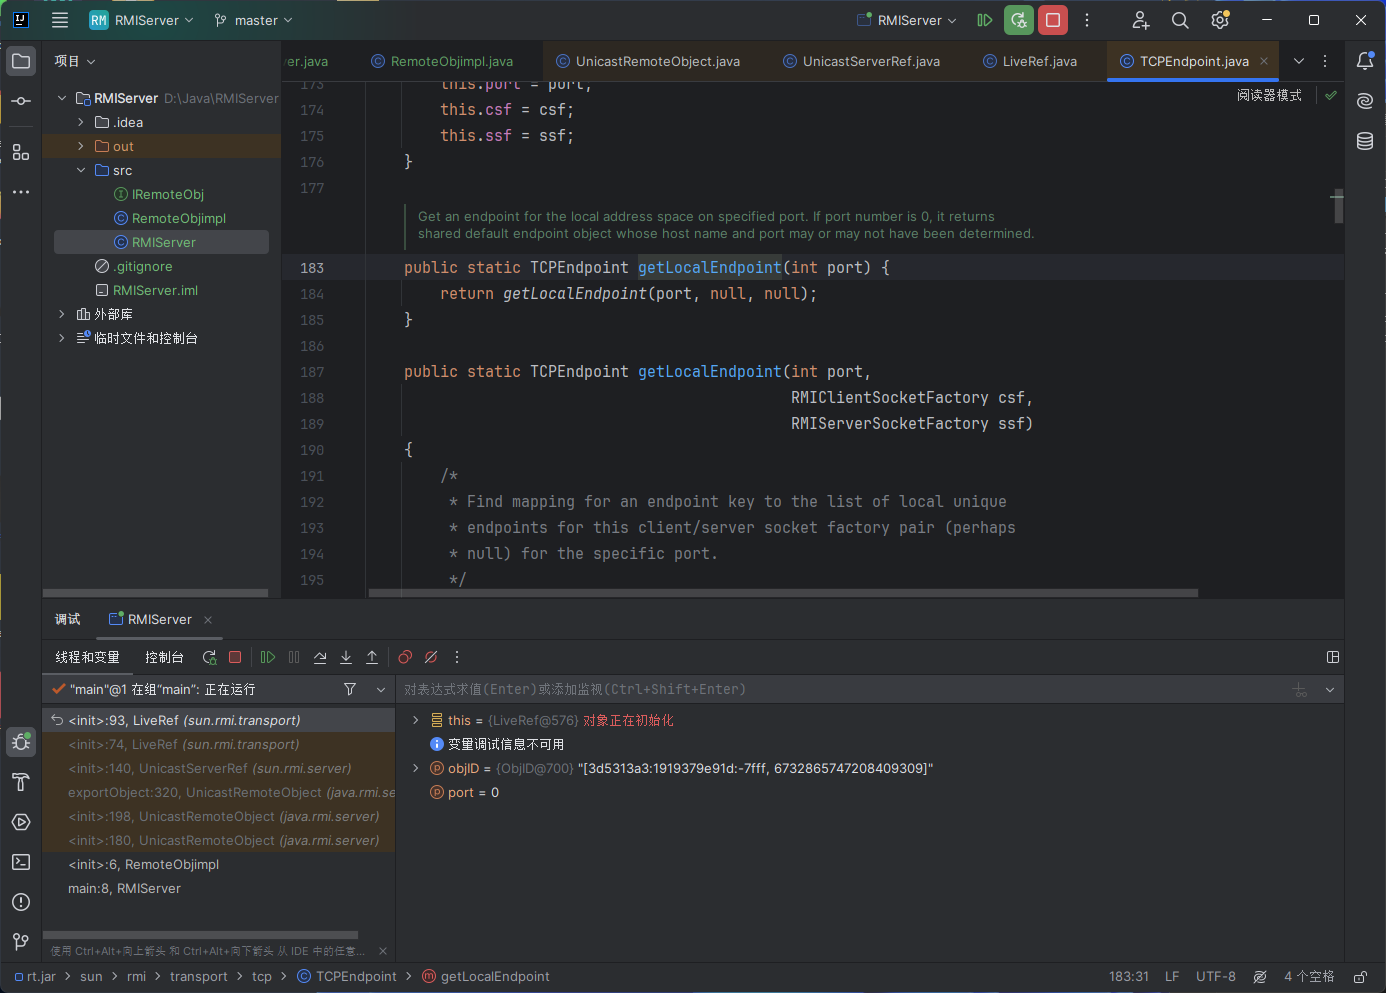Select stack frame exportObject:320
This screenshot has width=1386, height=993.
coord(219,792)
